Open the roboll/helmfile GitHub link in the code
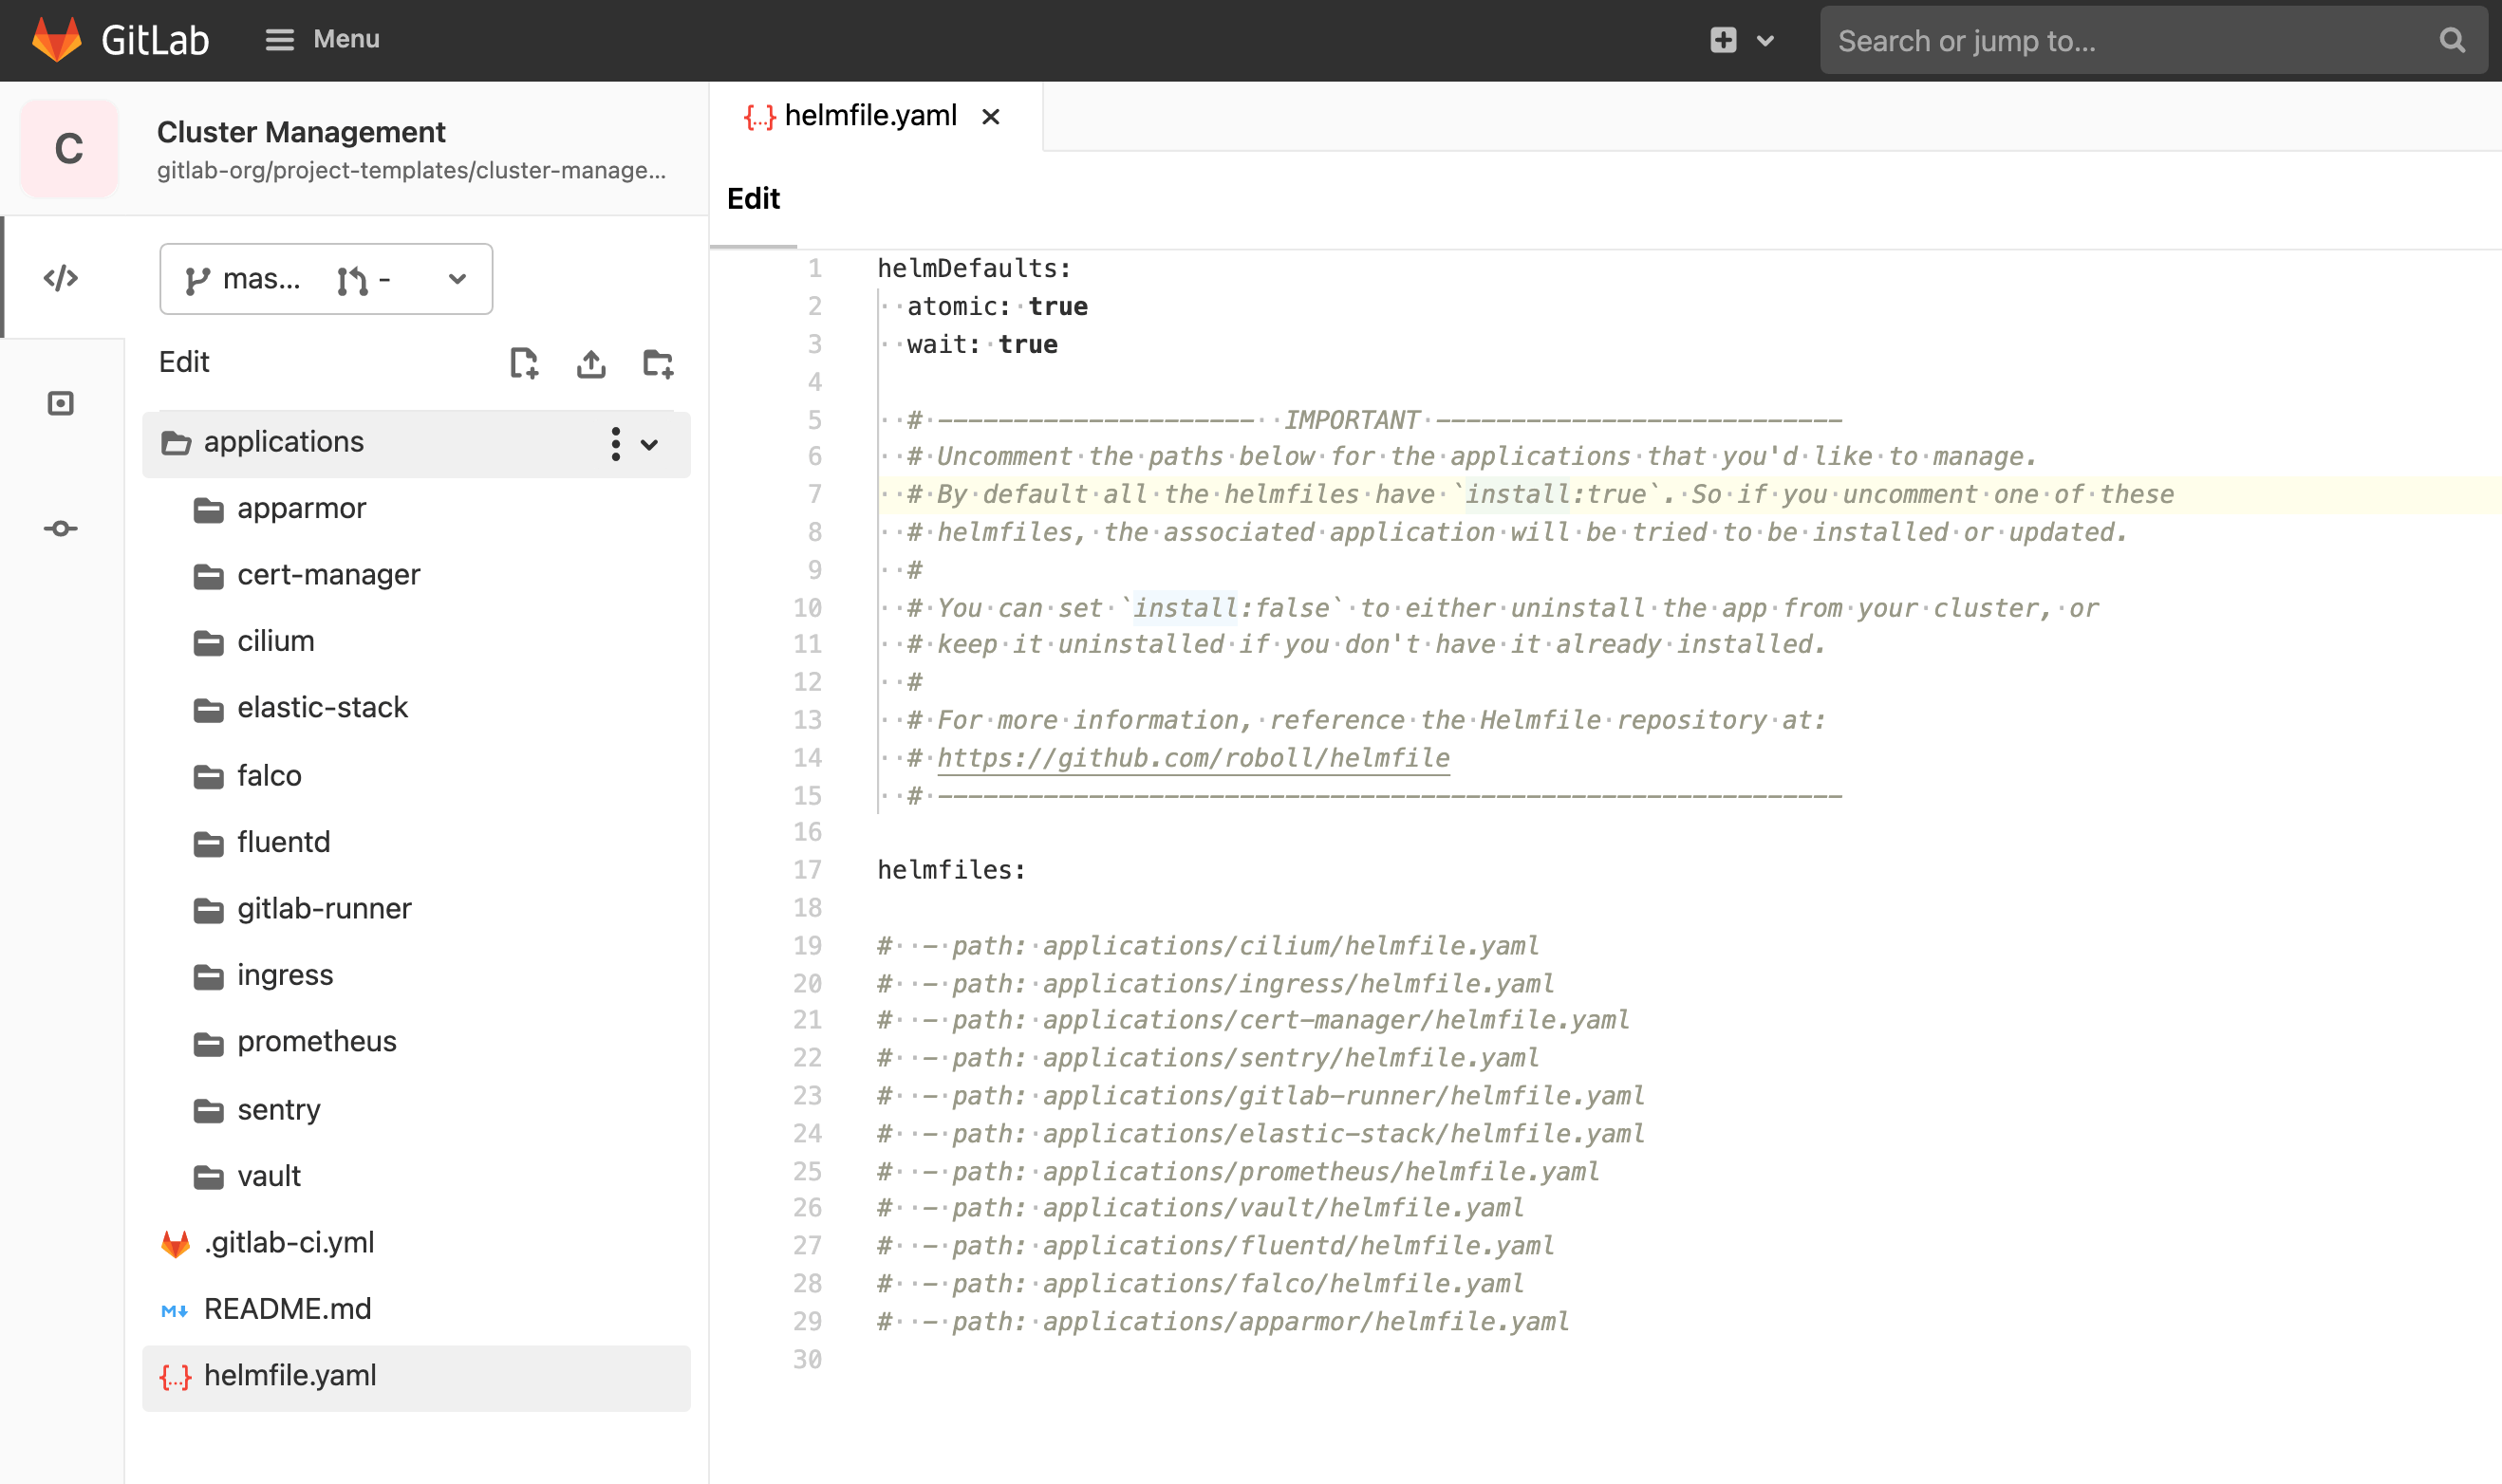The image size is (2502, 1484). coord(1192,758)
